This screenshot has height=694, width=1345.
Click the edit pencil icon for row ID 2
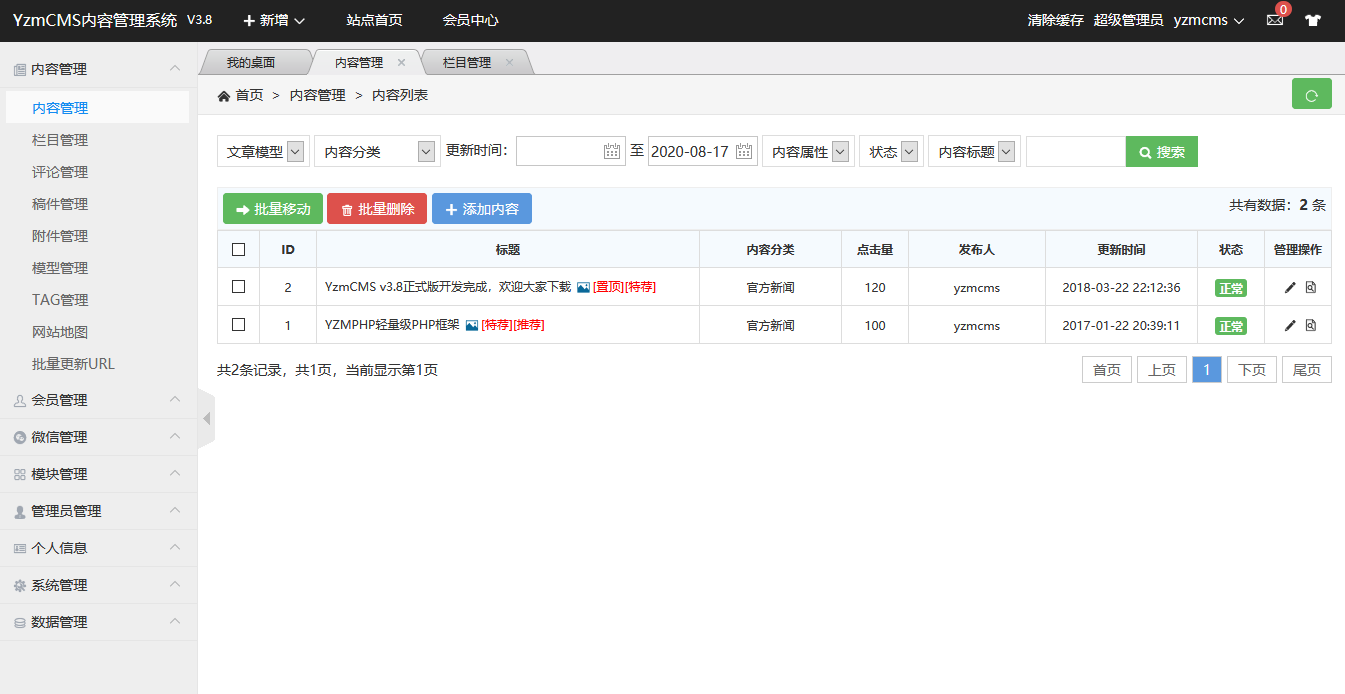point(1290,287)
